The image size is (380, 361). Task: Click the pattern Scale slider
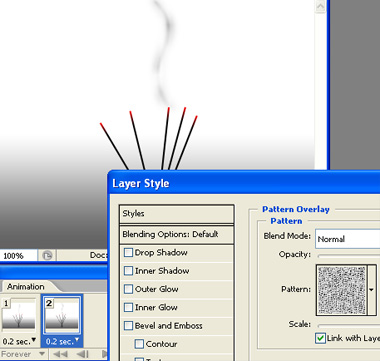(x=349, y=326)
